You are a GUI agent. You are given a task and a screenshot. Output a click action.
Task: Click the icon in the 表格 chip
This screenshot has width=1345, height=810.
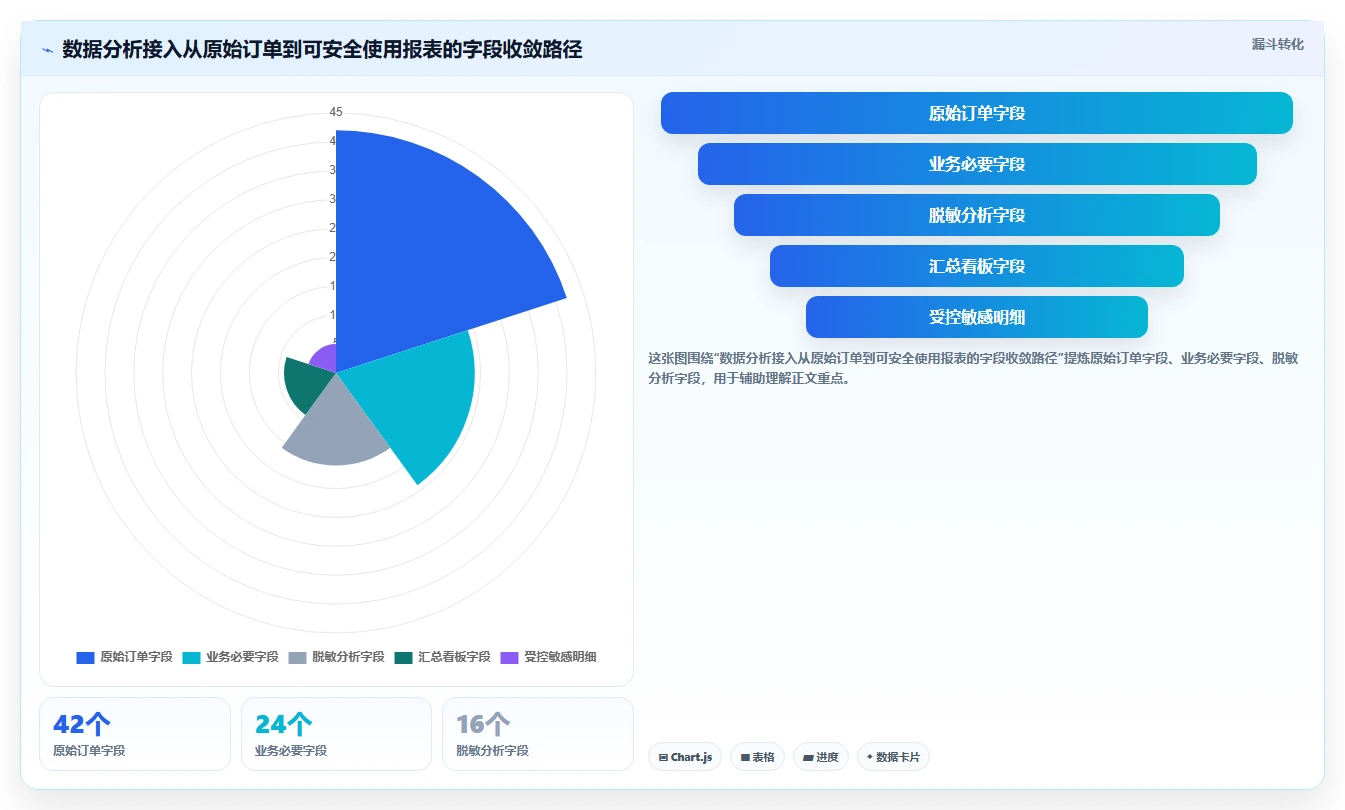click(745, 758)
